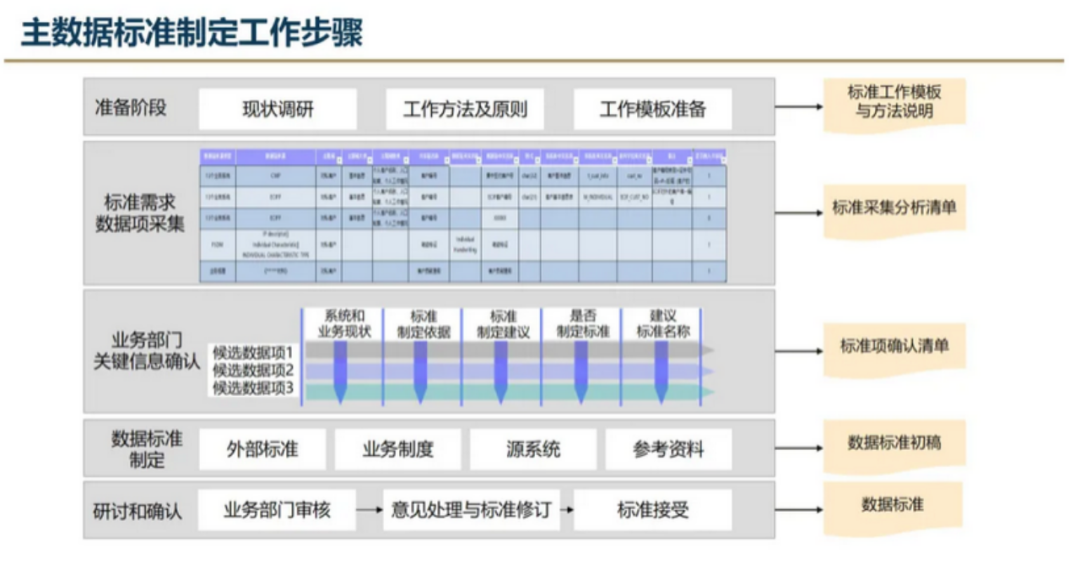Select the 工作方法及原则 box
The width and height of the screenshot is (1080, 564).
coord(465,109)
